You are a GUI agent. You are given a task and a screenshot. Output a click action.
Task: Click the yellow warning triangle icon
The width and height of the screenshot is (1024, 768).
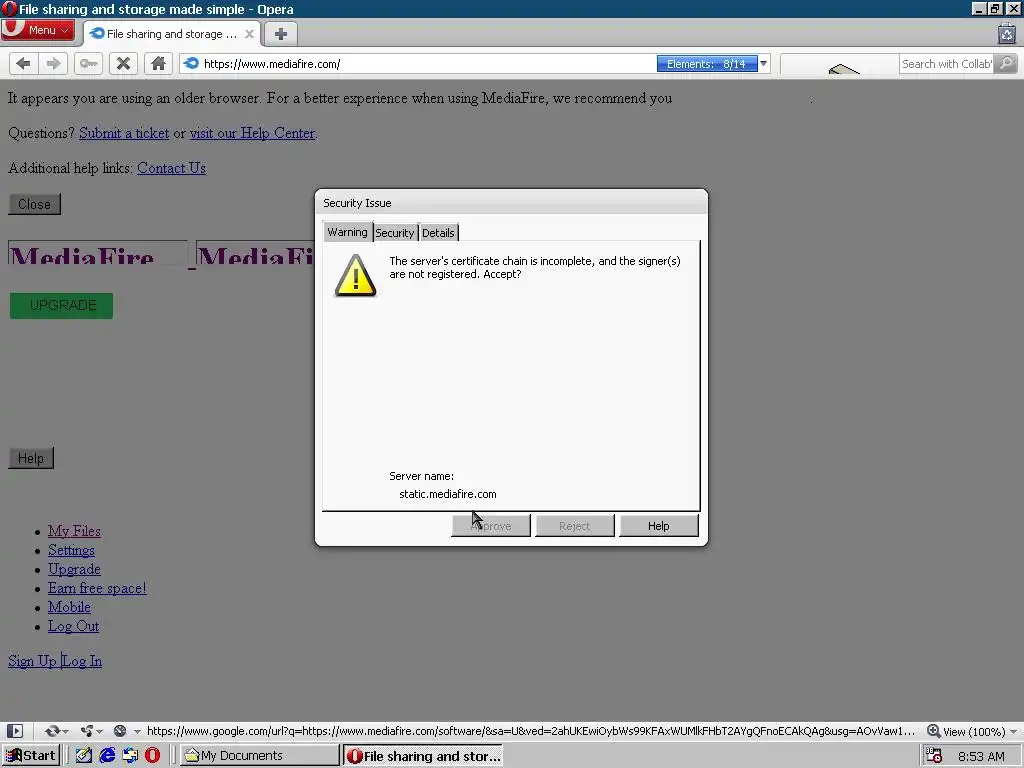pyautogui.click(x=355, y=276)
